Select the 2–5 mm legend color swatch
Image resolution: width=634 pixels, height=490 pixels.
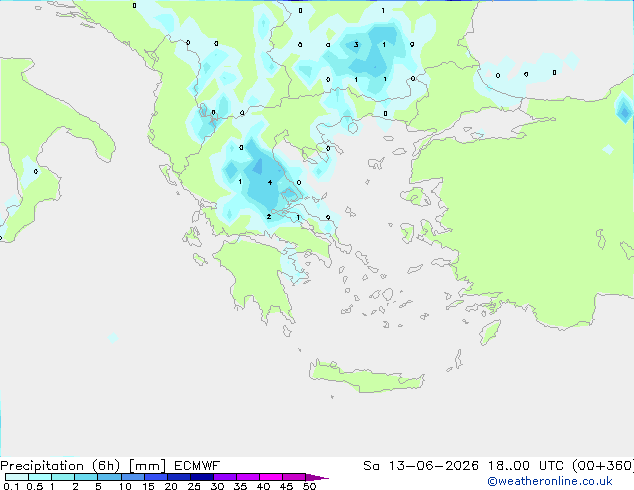86,477
